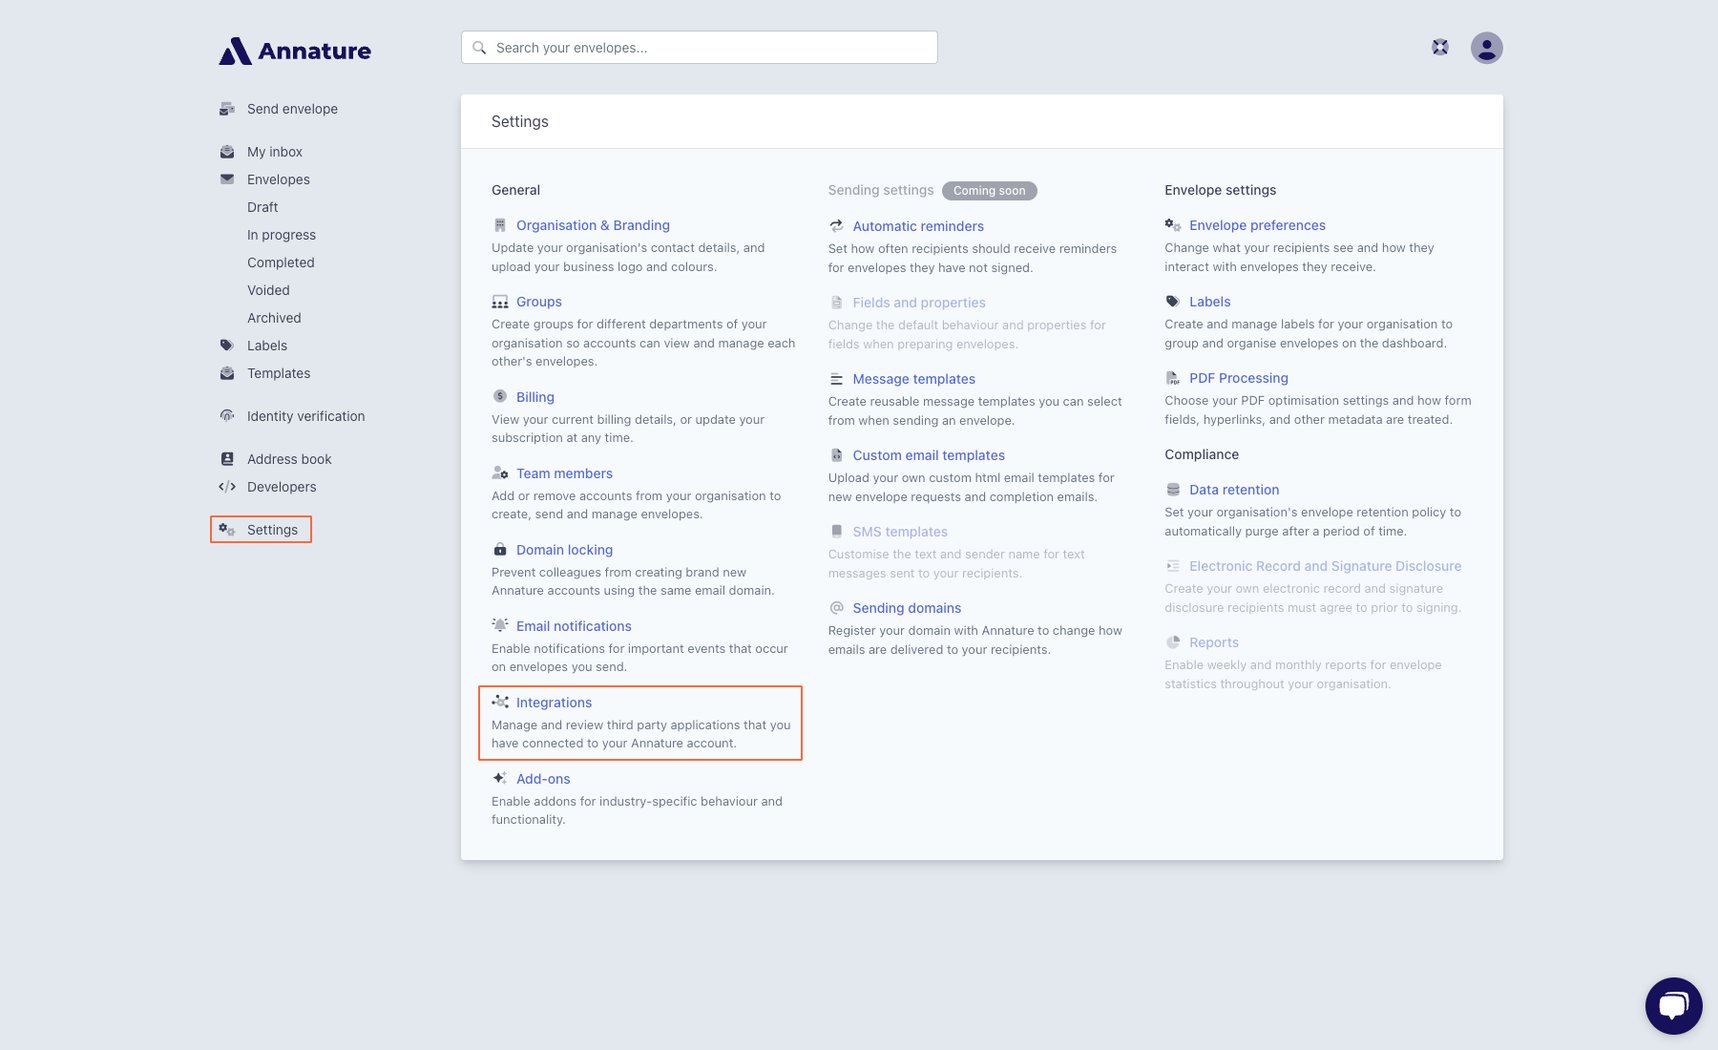Click the Labels tag icon
The image size is (1718, 1050).
[x=225, y=345]
